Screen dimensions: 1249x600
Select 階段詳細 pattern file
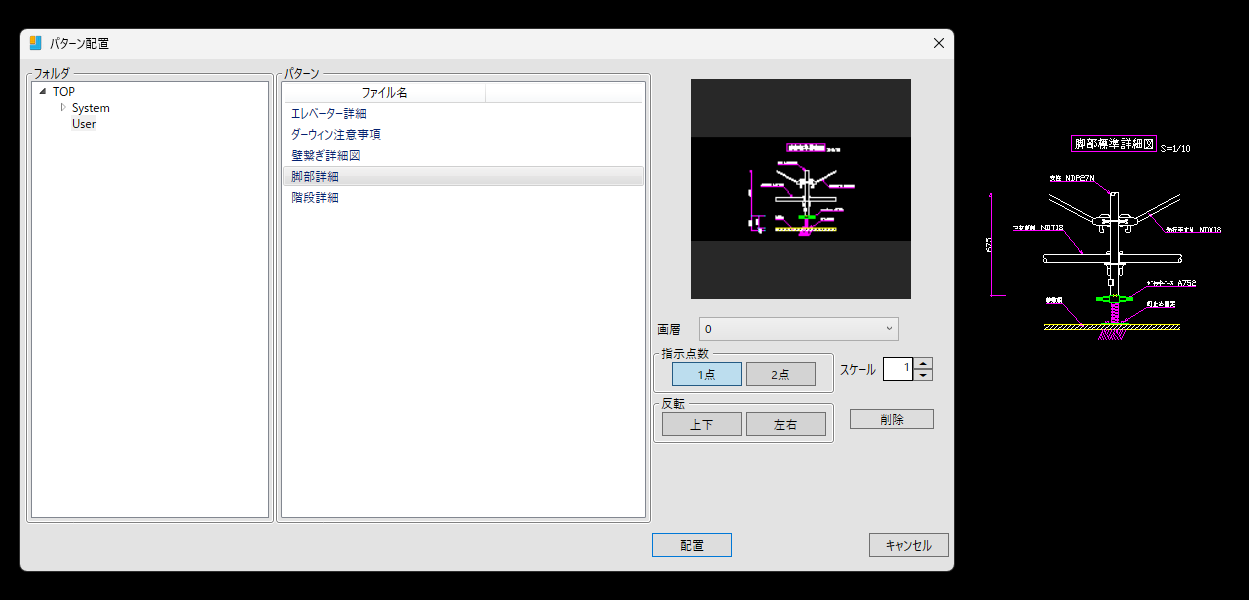[315, 198]
